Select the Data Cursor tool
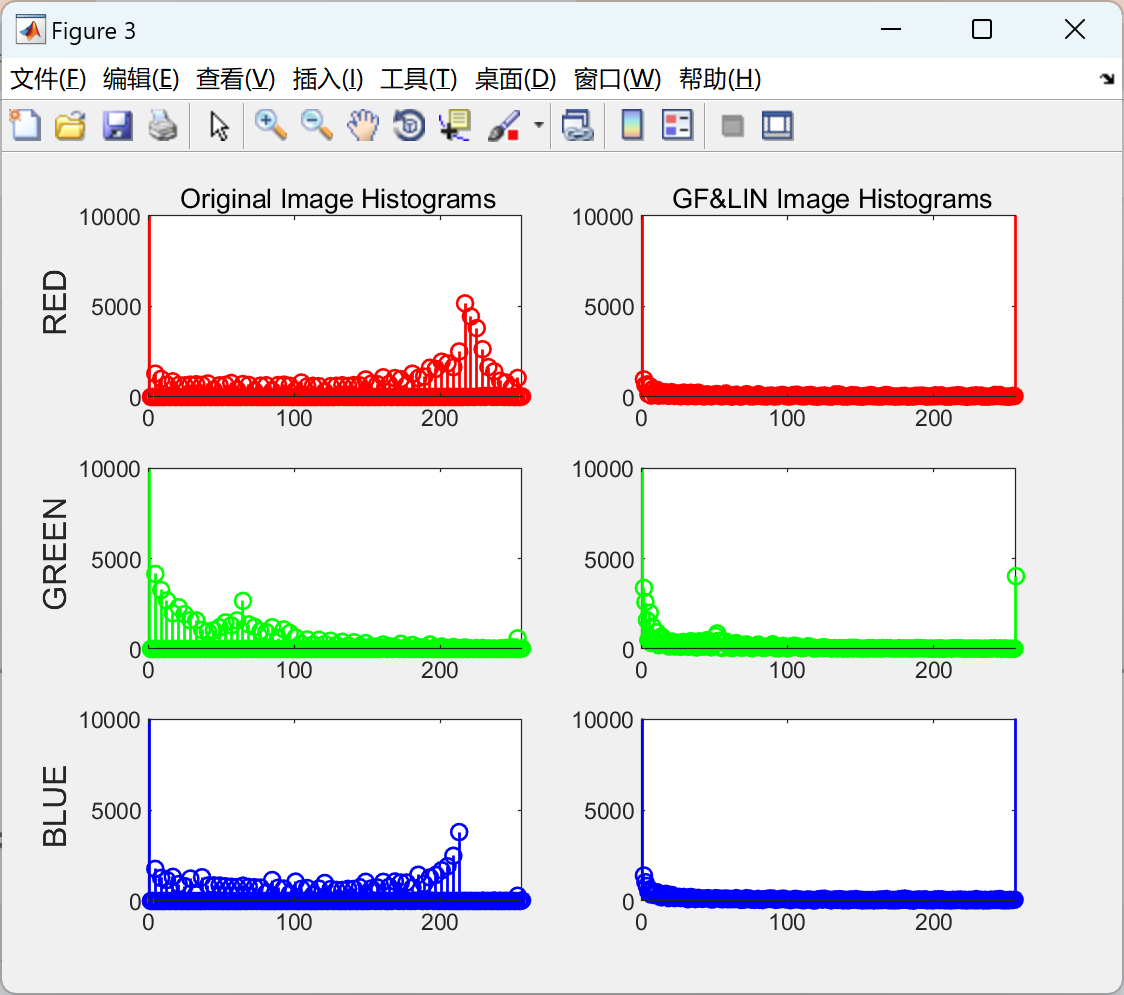Screen dimensions: 1124x995 454,125
